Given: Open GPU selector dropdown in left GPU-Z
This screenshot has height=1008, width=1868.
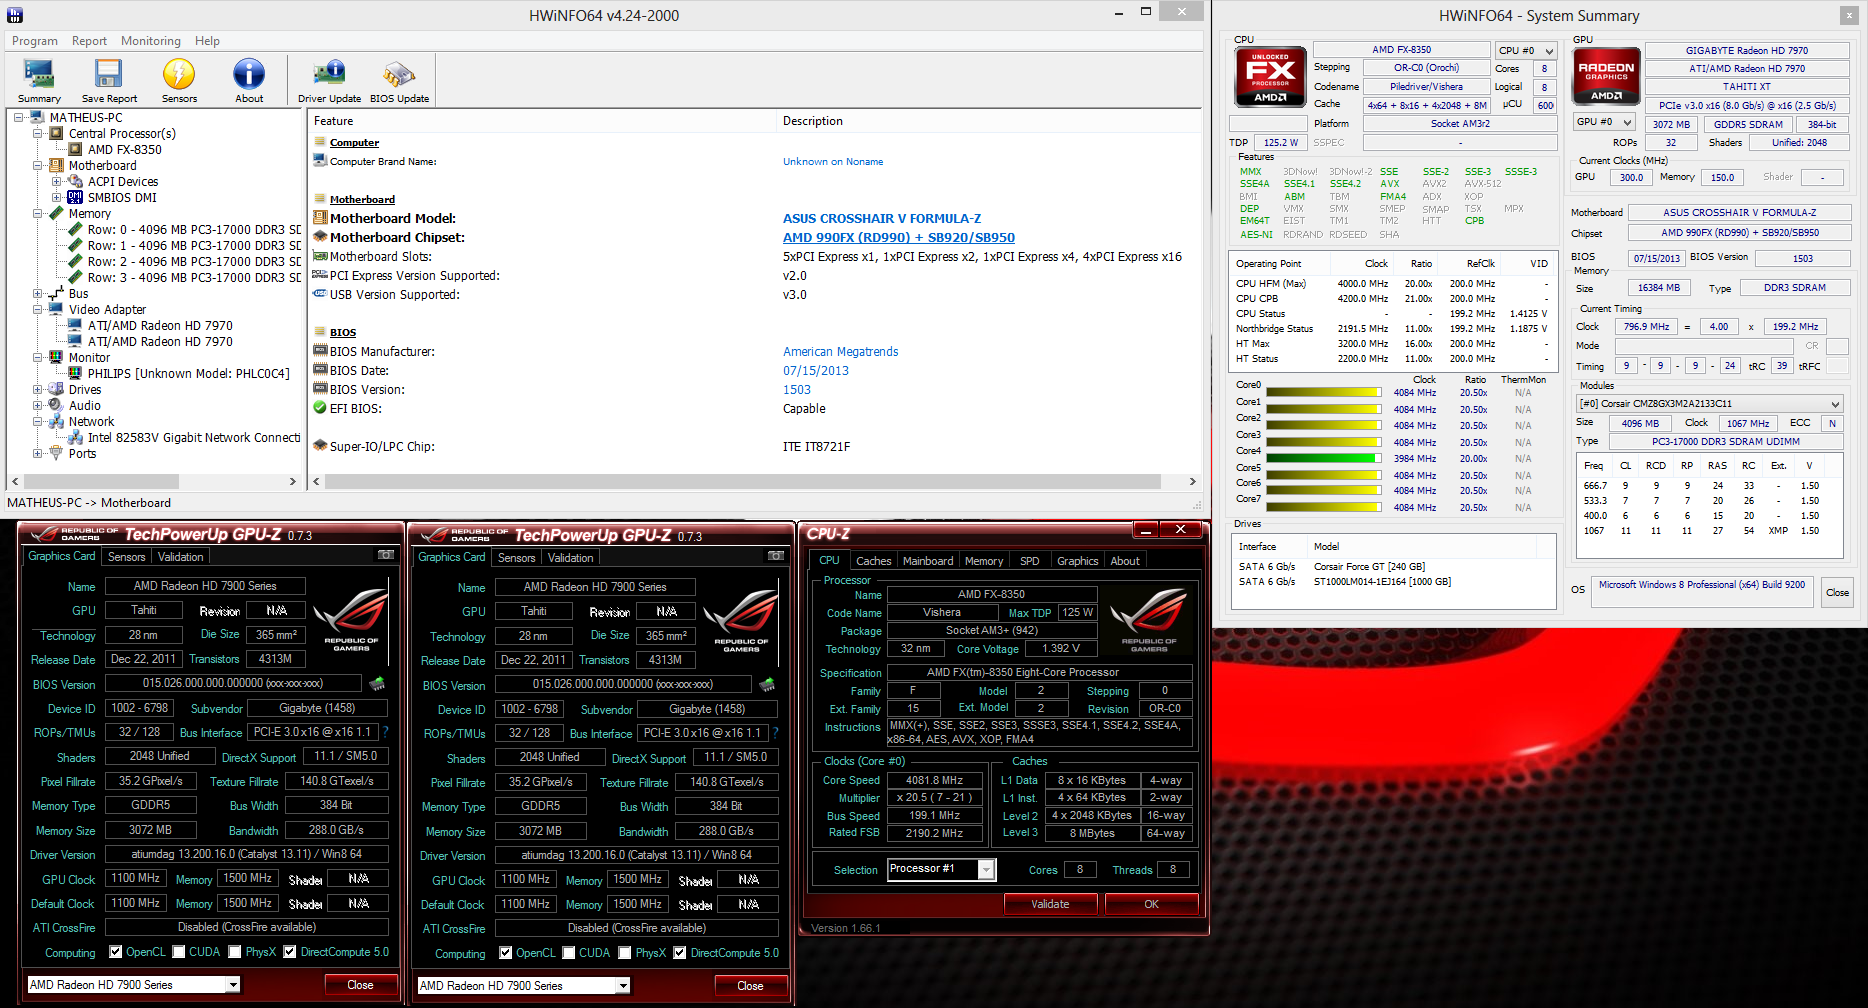Looking at the screenshot, I should (134, 985).
